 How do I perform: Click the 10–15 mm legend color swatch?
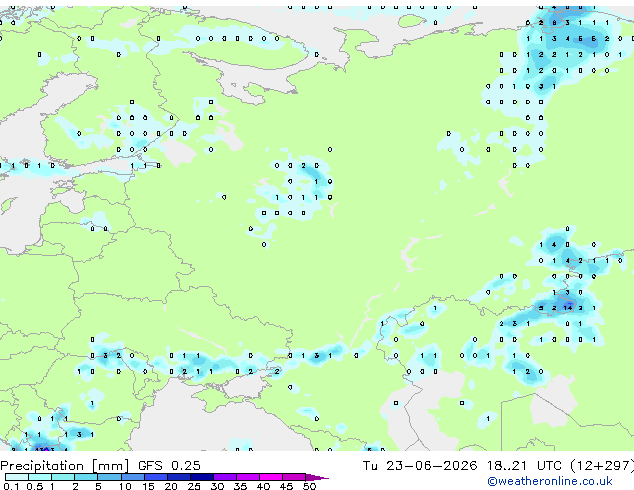tap(133, 477)
